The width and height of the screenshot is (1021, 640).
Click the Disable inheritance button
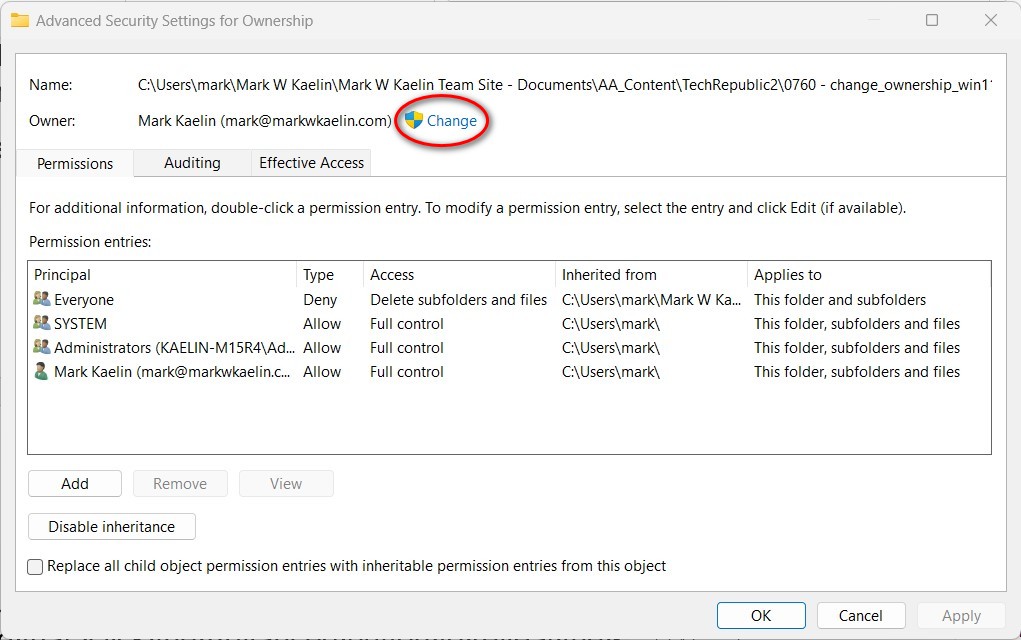(111, 527)
